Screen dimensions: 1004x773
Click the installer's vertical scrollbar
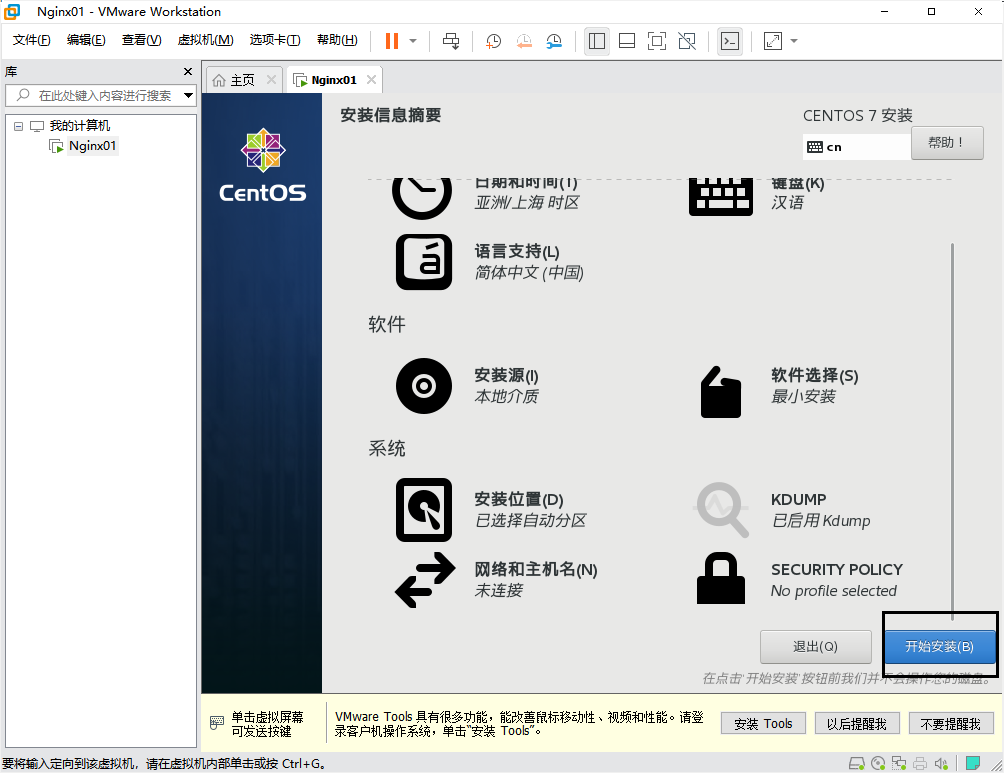pyautogui.click(x=952, y=430)
